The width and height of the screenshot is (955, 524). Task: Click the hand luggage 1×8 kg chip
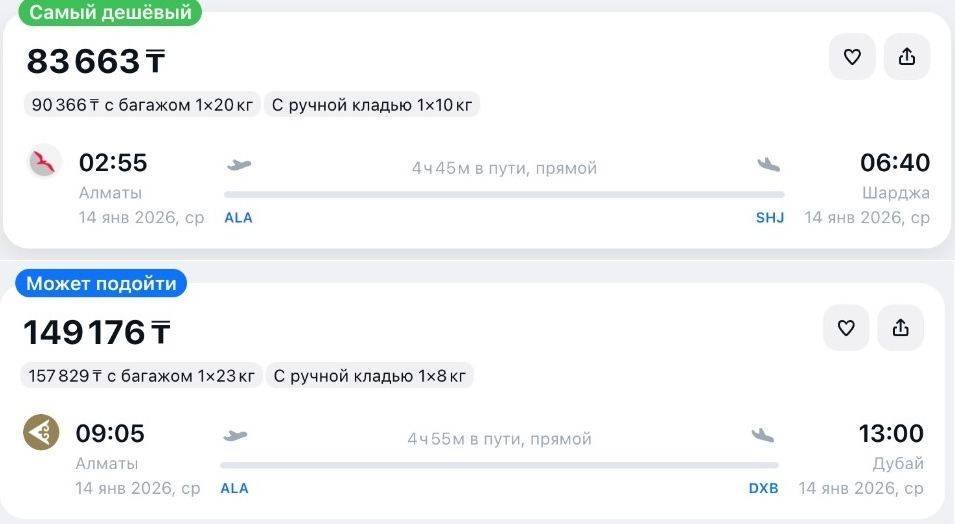click(369, 376)
